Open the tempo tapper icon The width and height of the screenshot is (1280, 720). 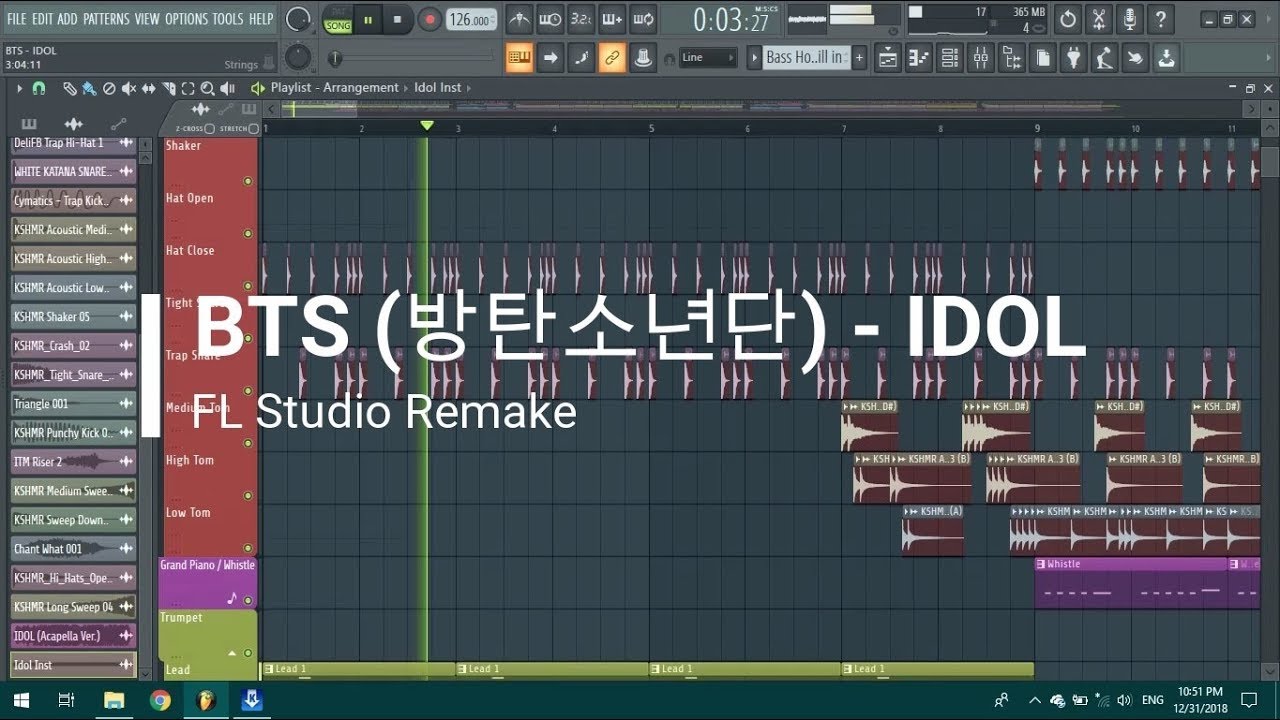pyautogui.click(x=1104, y=58)
